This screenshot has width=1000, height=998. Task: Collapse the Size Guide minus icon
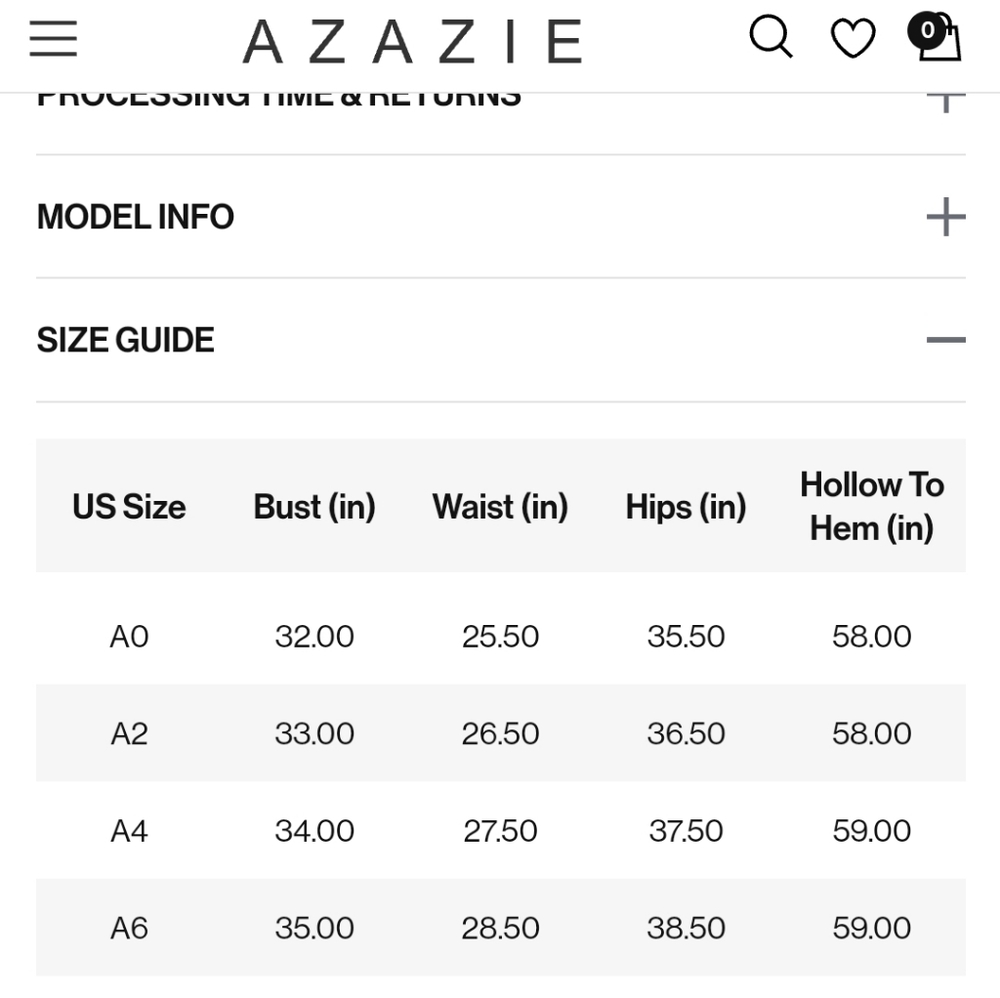pos(946,340)
